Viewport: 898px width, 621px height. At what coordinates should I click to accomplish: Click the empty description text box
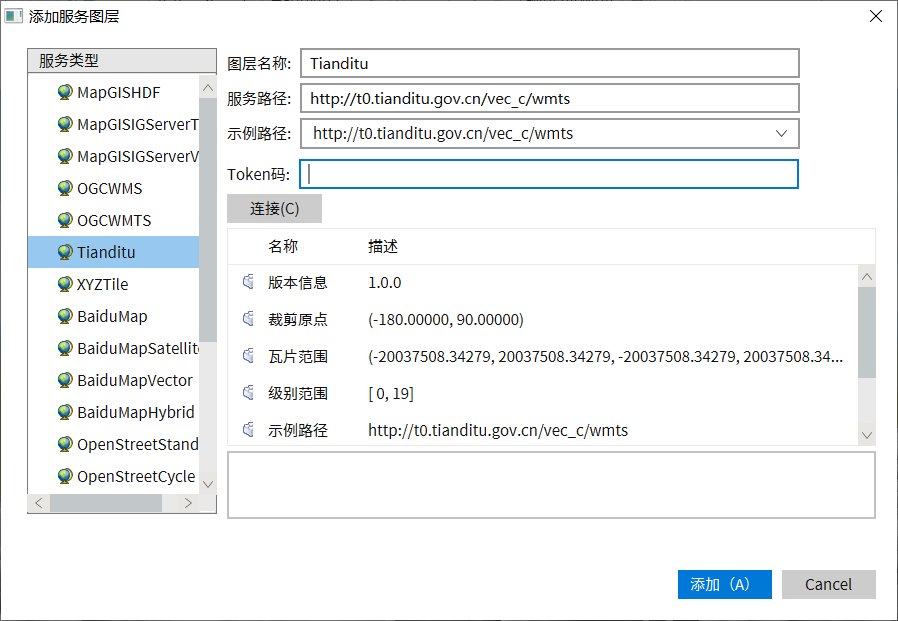(551, 485)
